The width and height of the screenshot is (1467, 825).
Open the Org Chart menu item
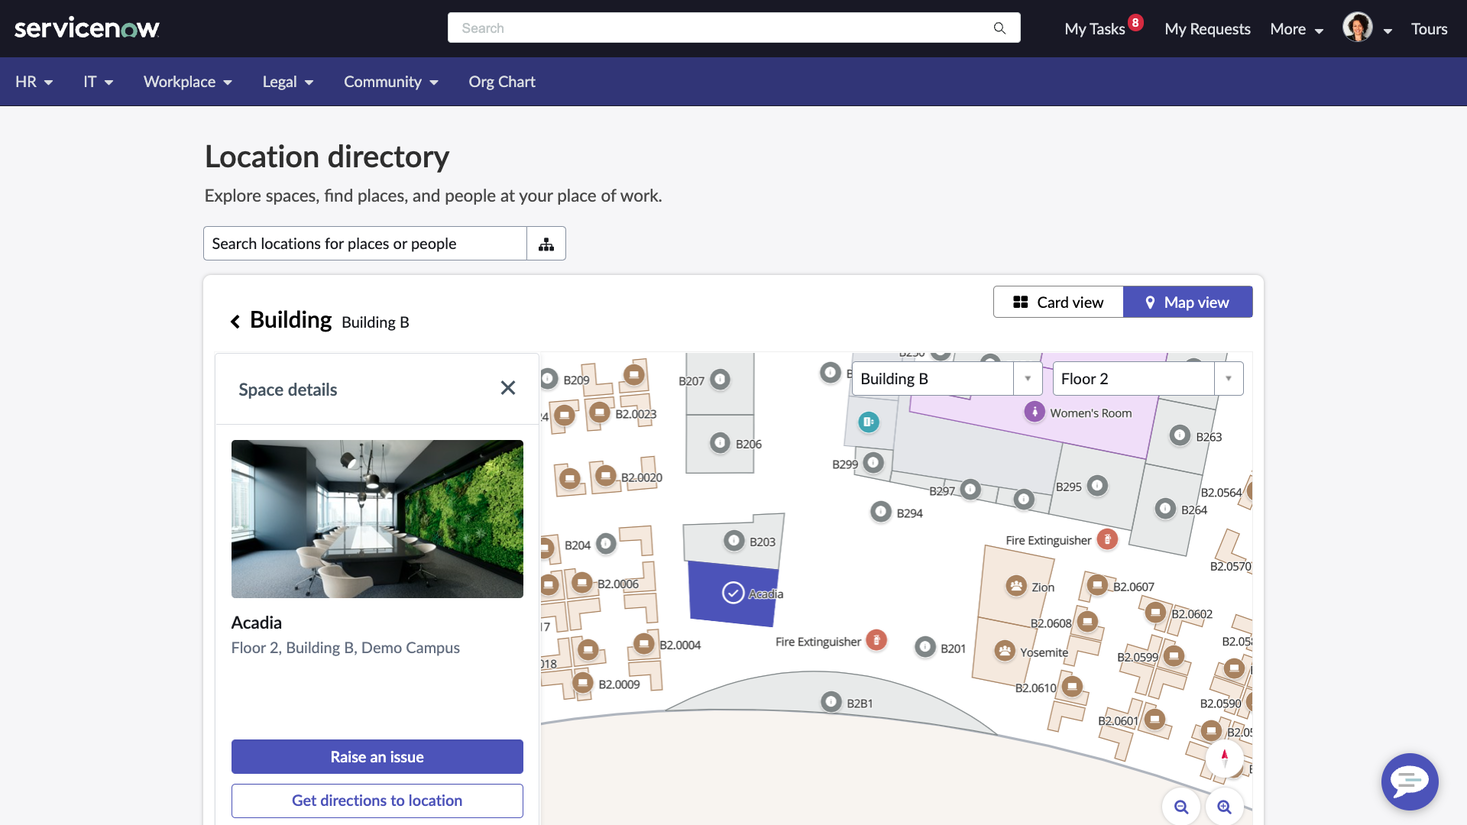pyautogui.click(x=501, y=81)
